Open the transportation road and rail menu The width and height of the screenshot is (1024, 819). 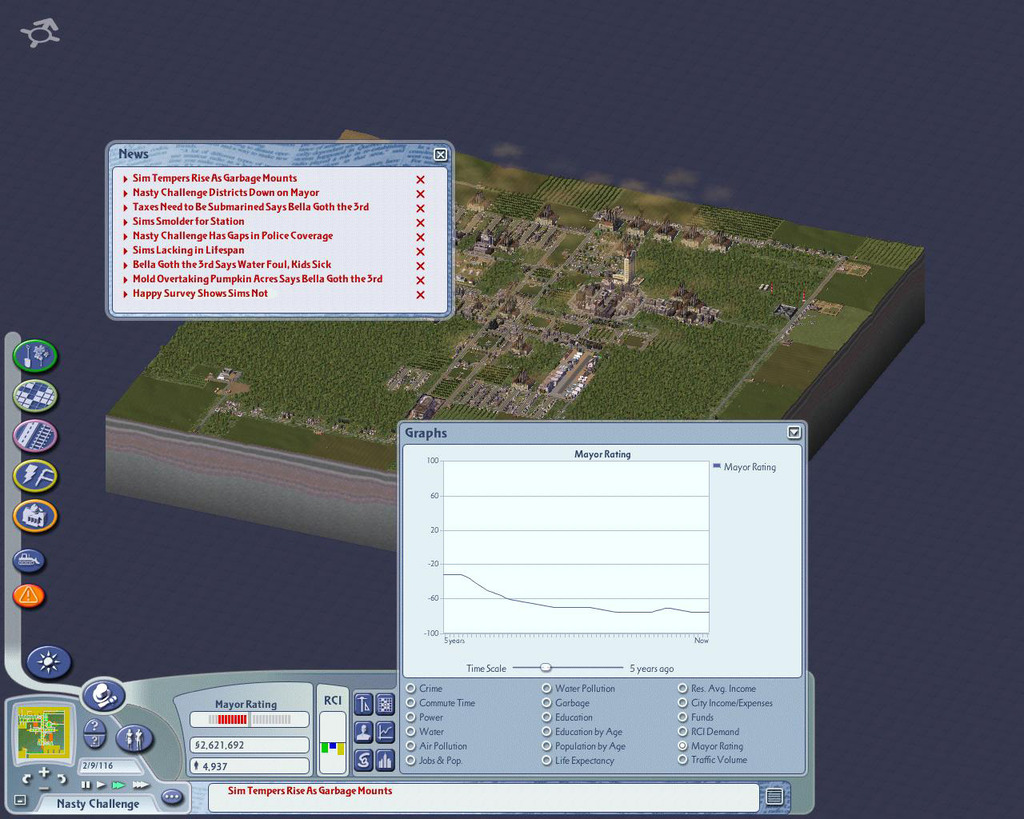click(x=35, y=436)
